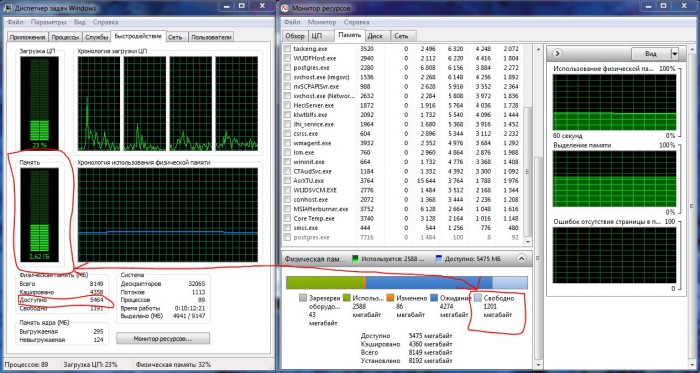Click the Доступно 5464 value in Task Manager
Screen dimensions: 700x373
(96, 300)
